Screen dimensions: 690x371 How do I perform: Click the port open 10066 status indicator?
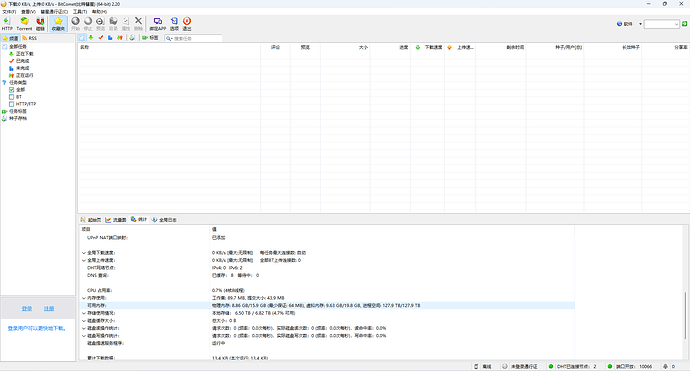click(x=630, y=366)
